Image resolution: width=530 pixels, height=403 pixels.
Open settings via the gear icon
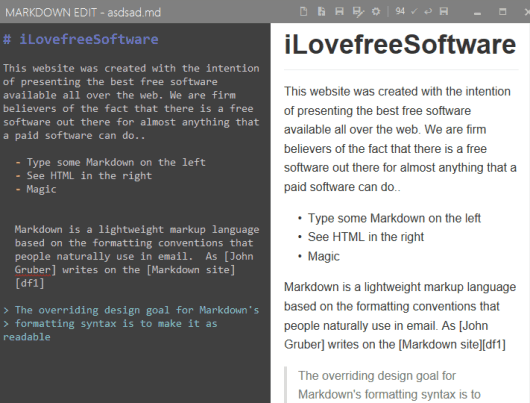tap(376, 12)
